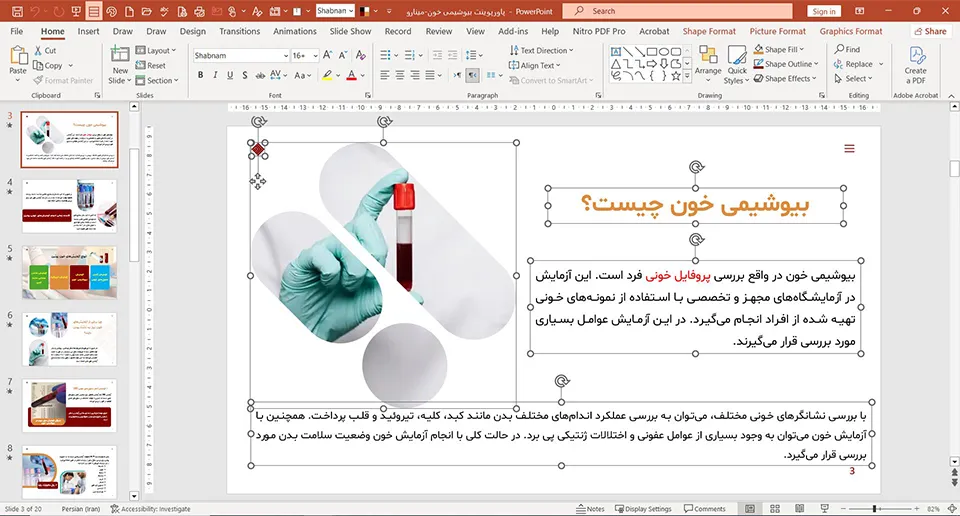Open Notes pane from status bar
The image size is (960, 516).
click(590, 509)
